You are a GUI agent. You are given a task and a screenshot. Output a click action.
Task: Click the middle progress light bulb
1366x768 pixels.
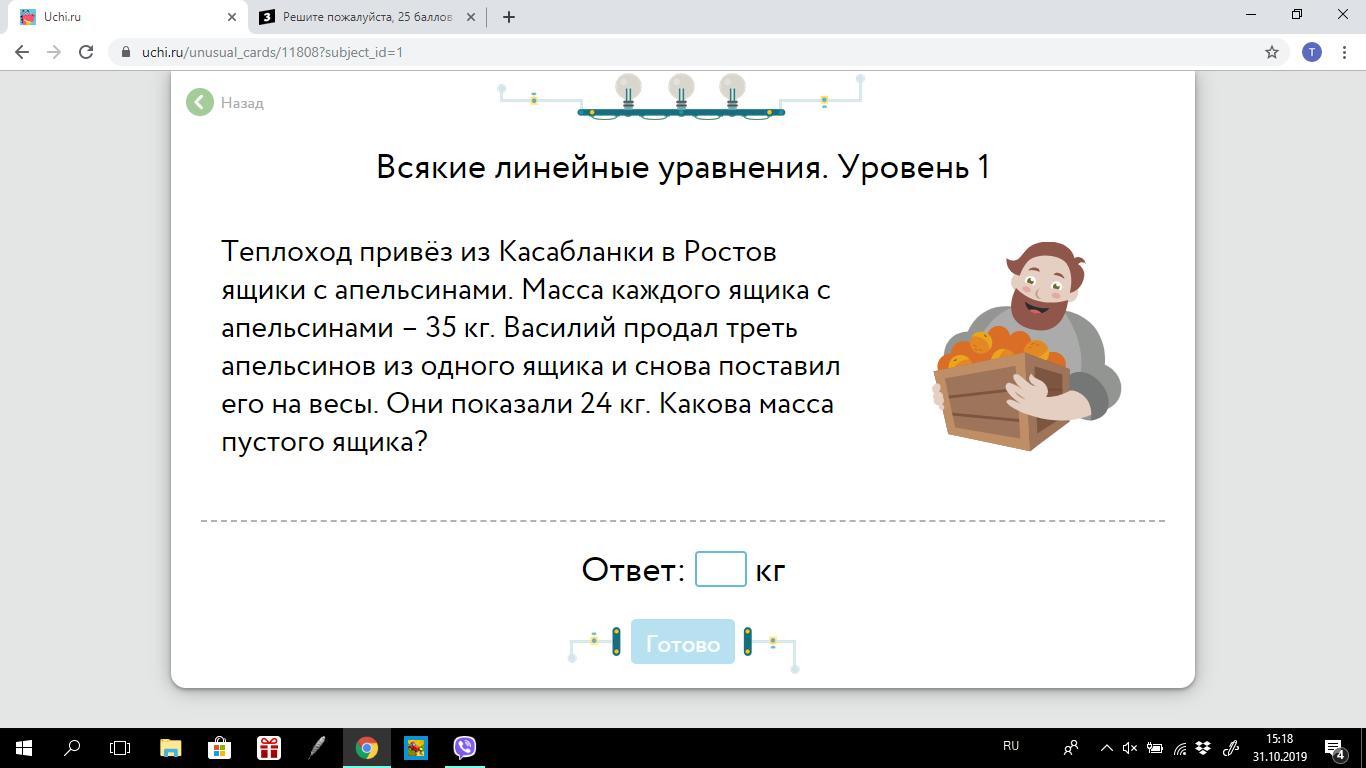681,91
